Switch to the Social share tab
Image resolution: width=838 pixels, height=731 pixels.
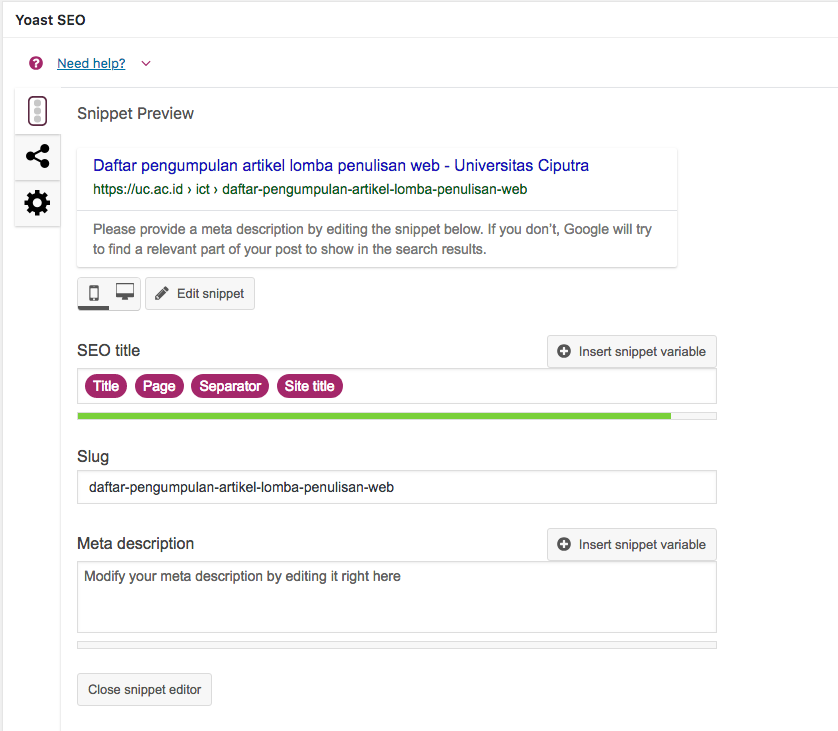pos(37,157)
